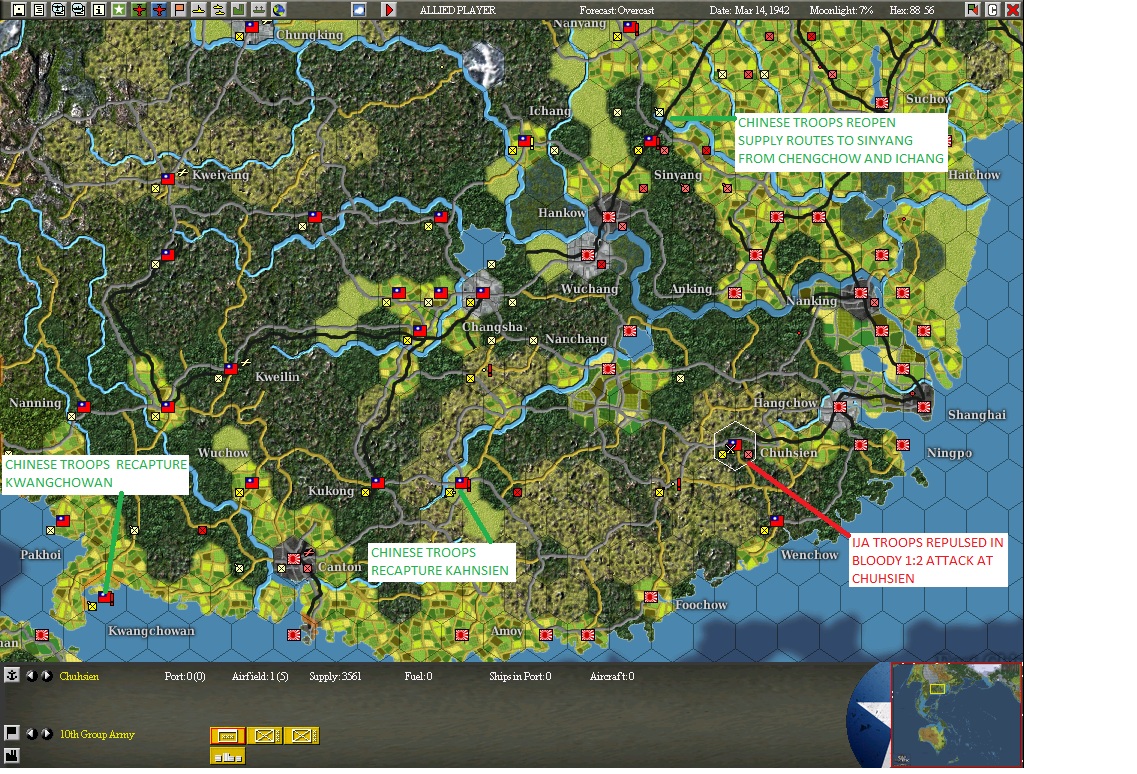
Task: Open the reports list icon in toolbar
Action: pyautogui.click(x=38, y=9)
